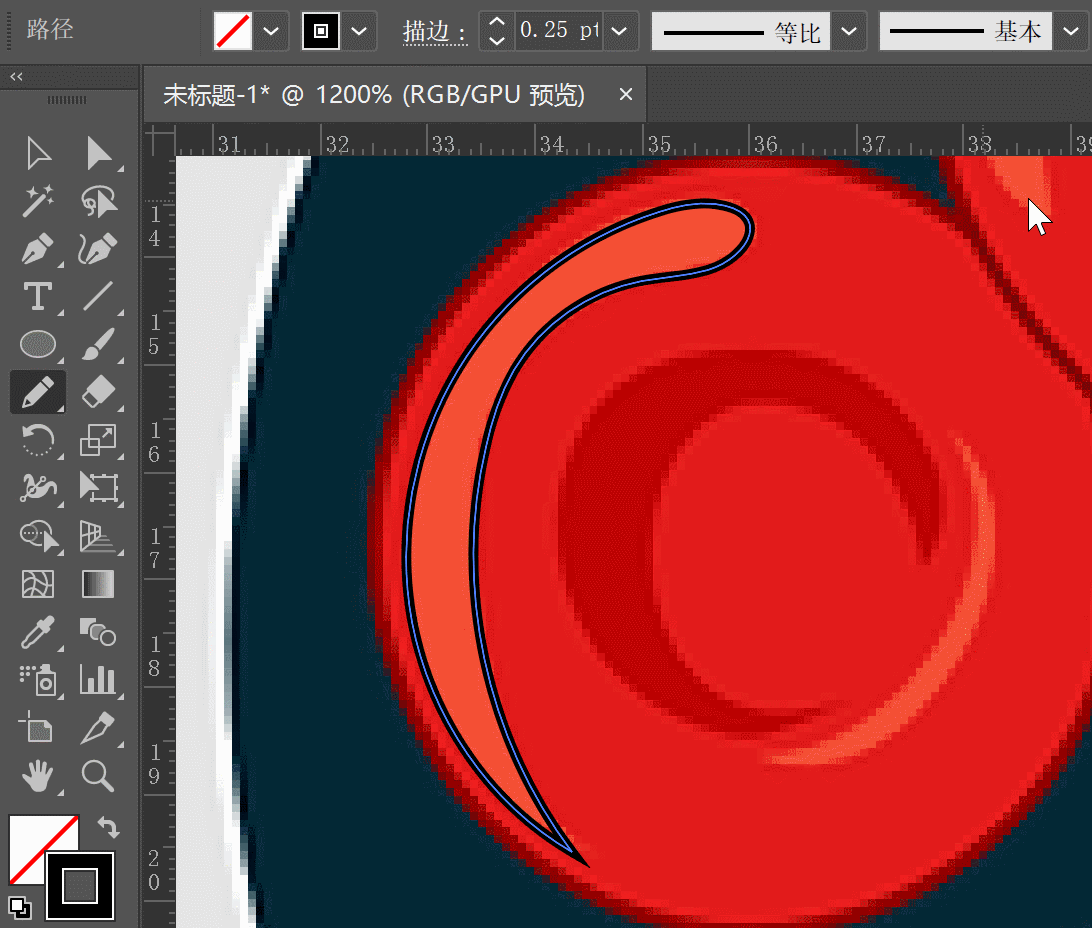Select the Rotate tool
The width and height of the screenshot is (1092, 928).
click(38, 440)
